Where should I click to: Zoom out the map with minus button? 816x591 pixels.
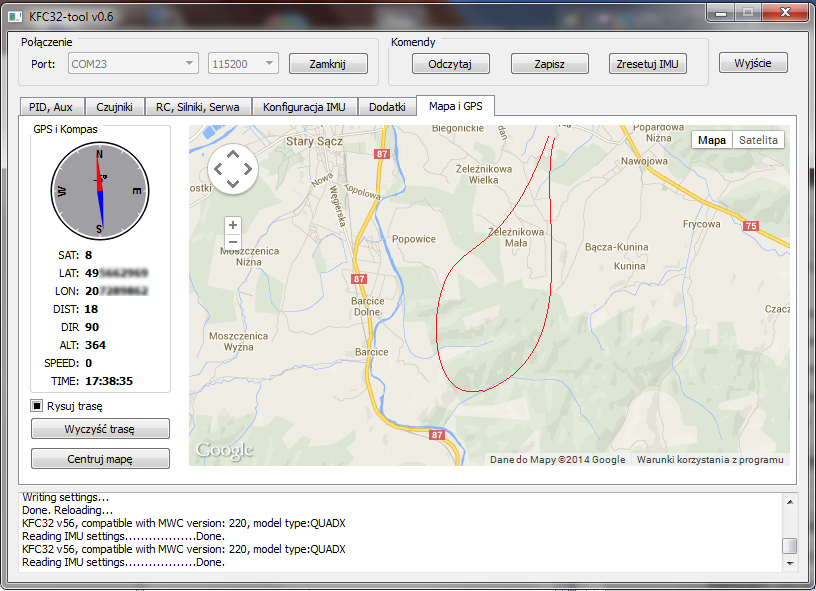click(233, 242)
